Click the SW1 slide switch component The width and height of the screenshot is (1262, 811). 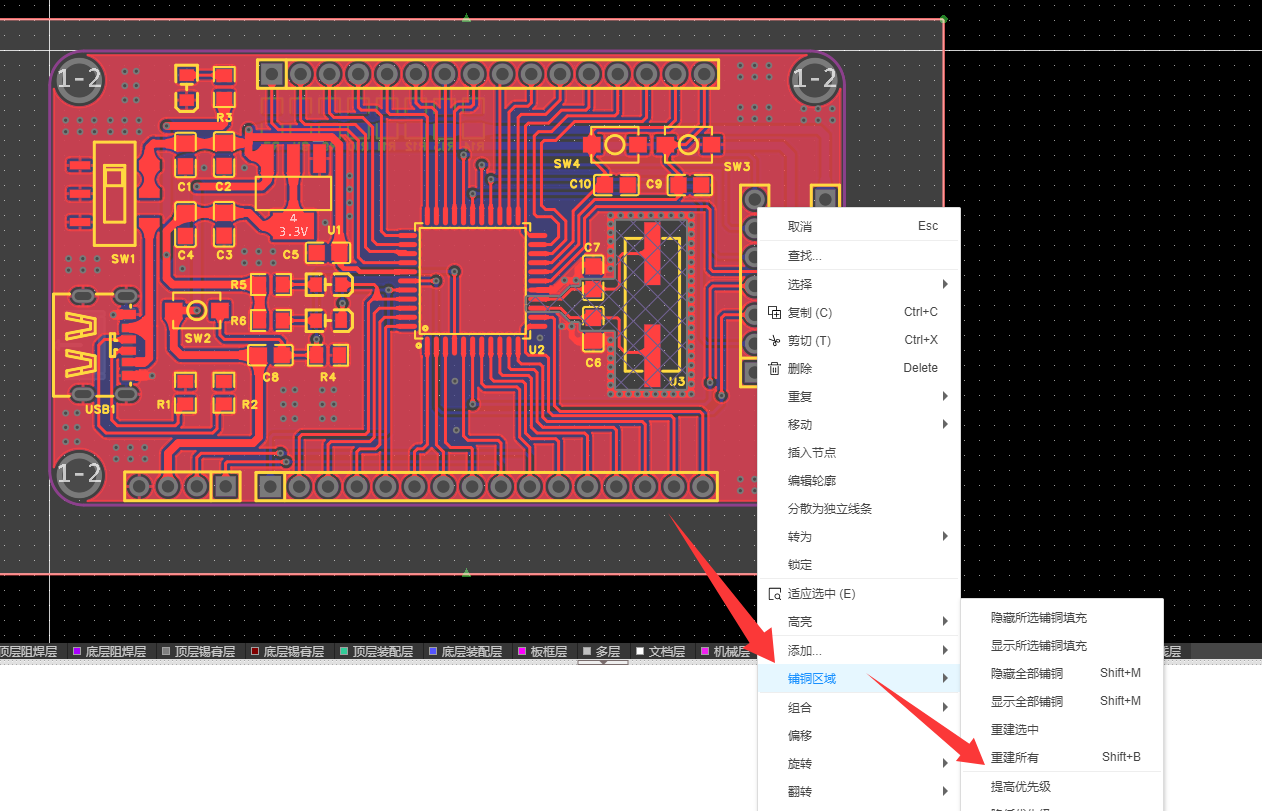tap(114, 193)
